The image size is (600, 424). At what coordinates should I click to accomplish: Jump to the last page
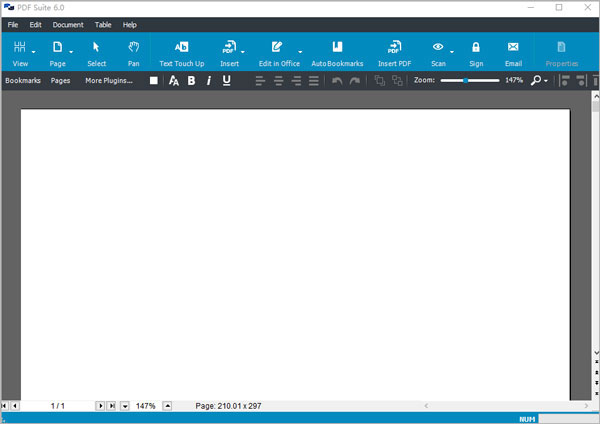111,406
